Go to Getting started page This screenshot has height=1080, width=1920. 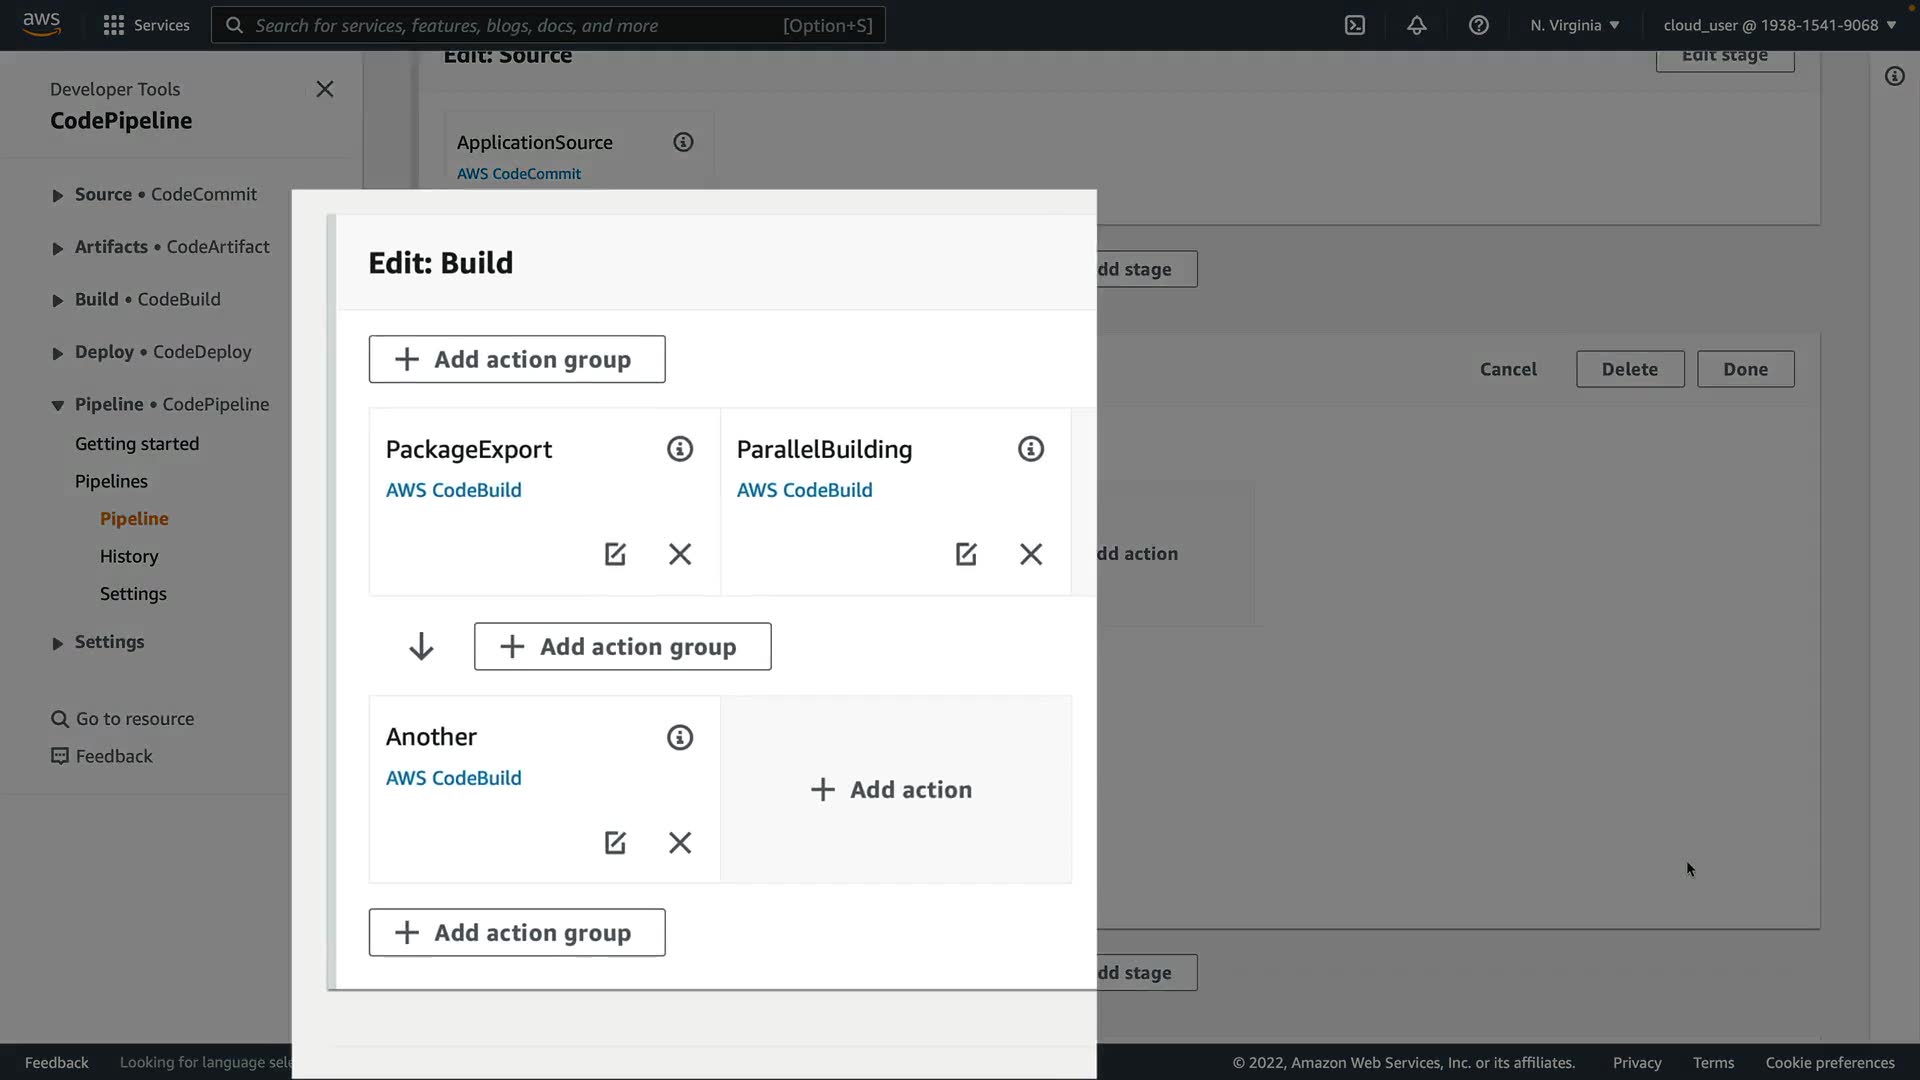tap(137, 444)
